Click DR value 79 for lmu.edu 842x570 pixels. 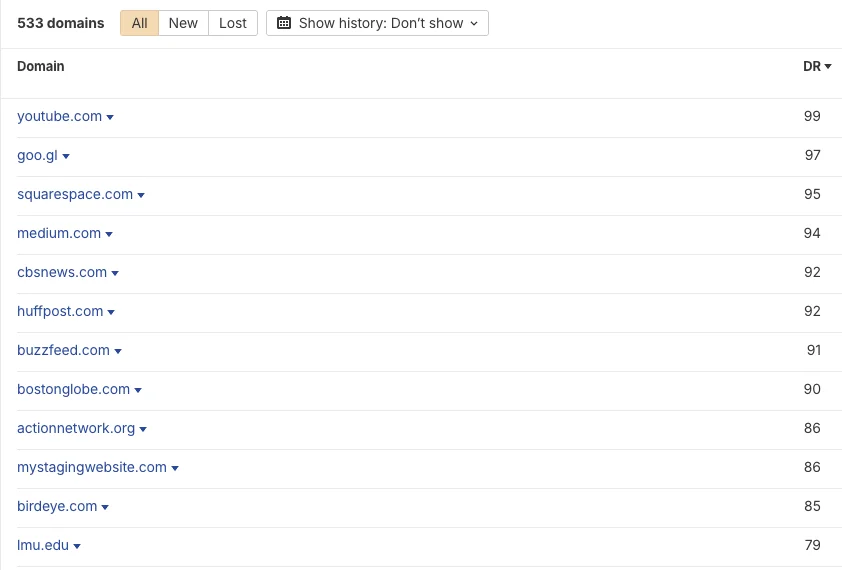click(x=812, y=545)
